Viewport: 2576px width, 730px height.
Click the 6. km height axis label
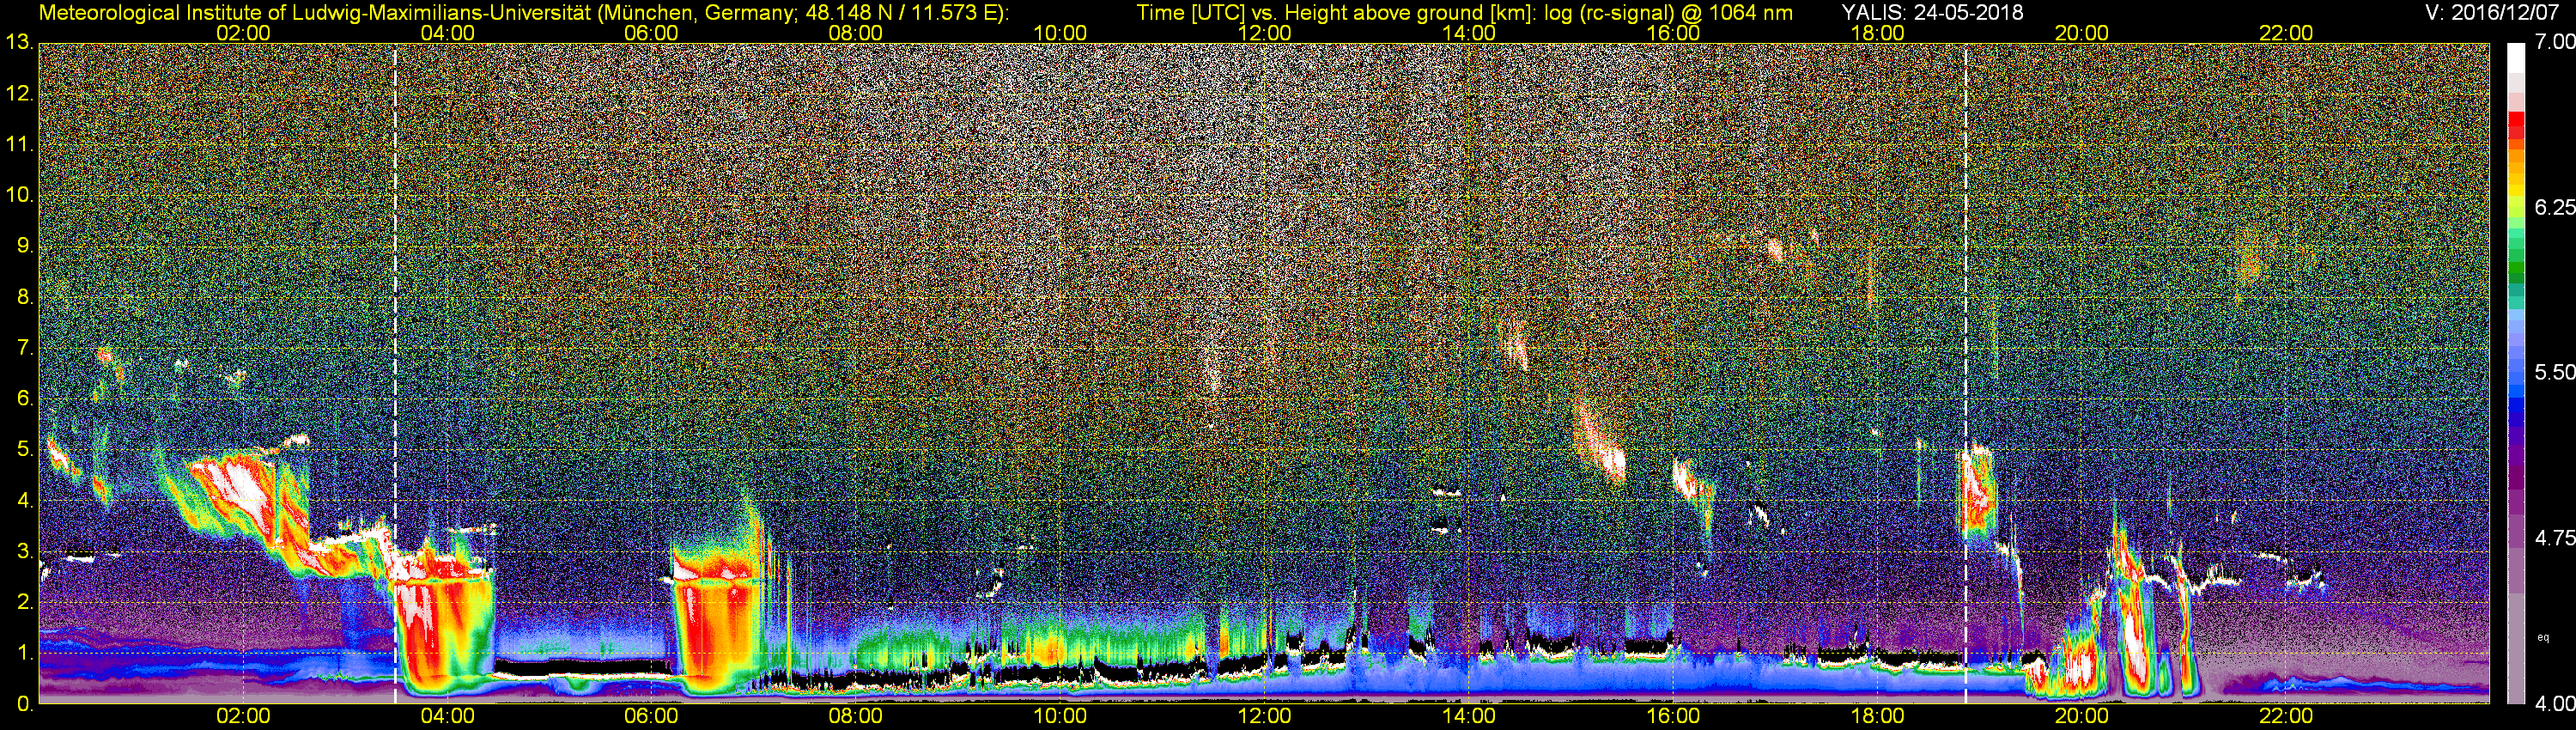pyautogui.click(x=25, y=399)
